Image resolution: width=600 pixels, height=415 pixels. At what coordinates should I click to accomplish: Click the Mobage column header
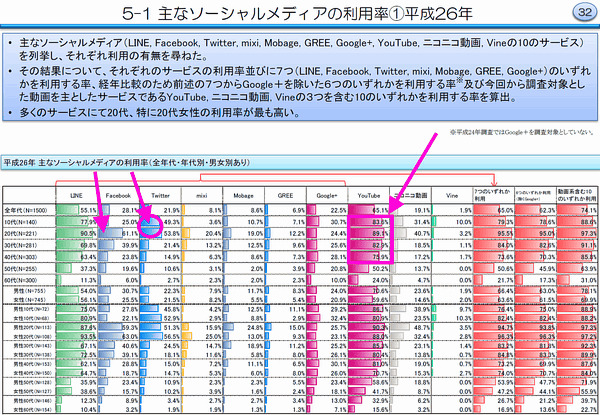pos(243,195)
